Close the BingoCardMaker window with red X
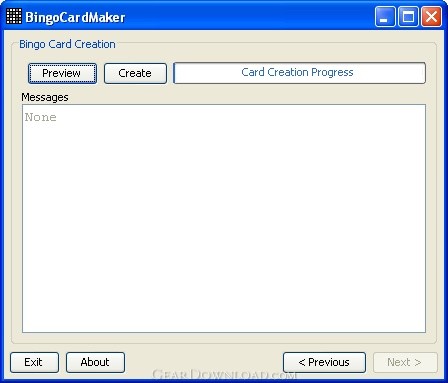 [431, 16]
